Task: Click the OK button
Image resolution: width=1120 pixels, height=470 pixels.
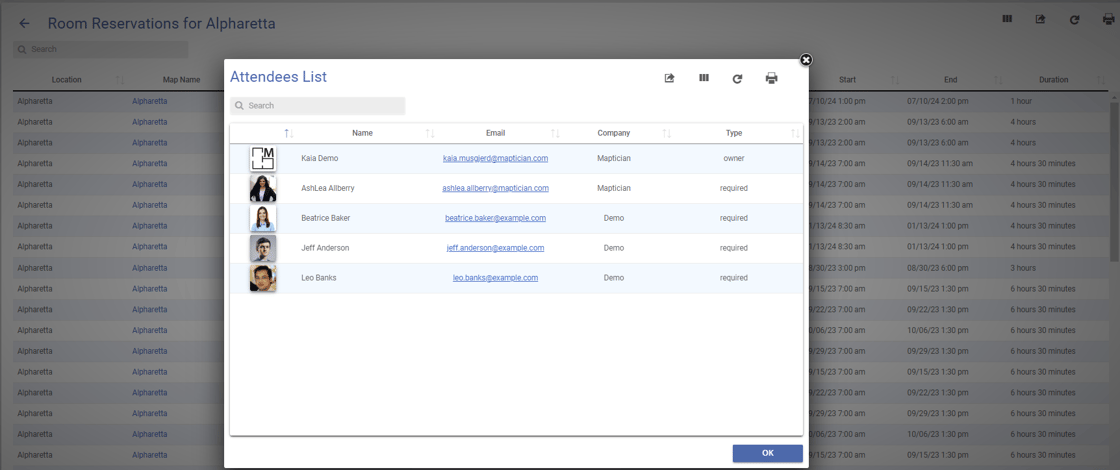Action: pyautogui.click(x=767, y=453)
